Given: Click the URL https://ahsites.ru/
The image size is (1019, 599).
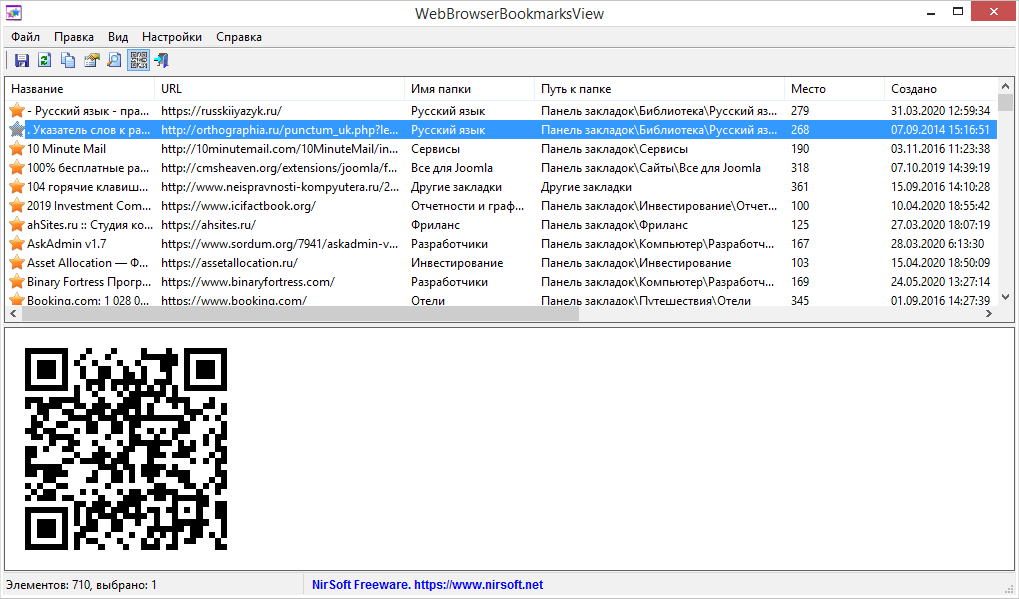Looking at the screenshot, I should [208, 225].
